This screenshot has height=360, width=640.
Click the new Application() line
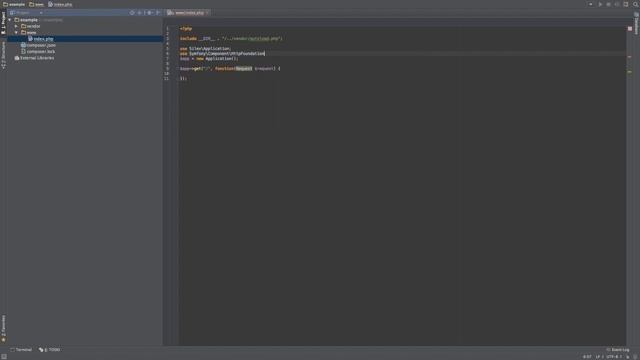pyautogui.click(x=209, y=58)
